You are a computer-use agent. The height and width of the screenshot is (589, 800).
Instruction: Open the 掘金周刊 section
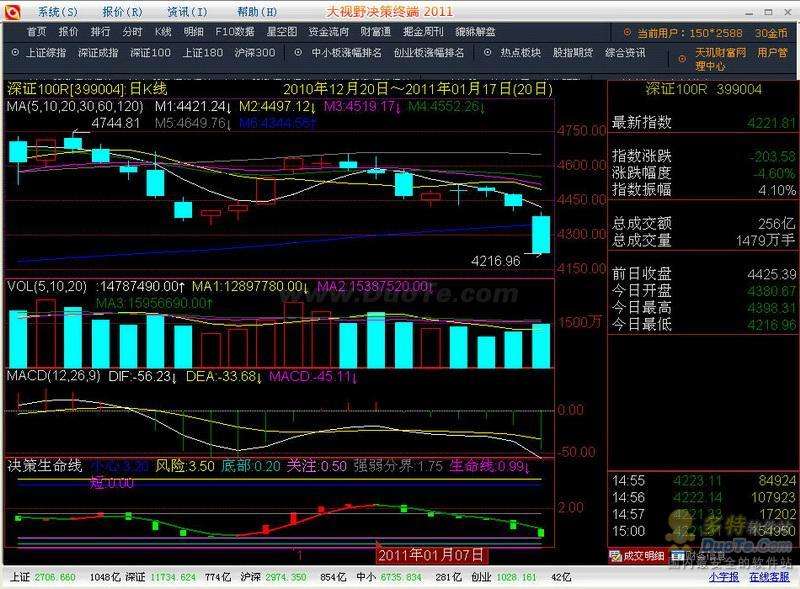[x=423, y=32]
